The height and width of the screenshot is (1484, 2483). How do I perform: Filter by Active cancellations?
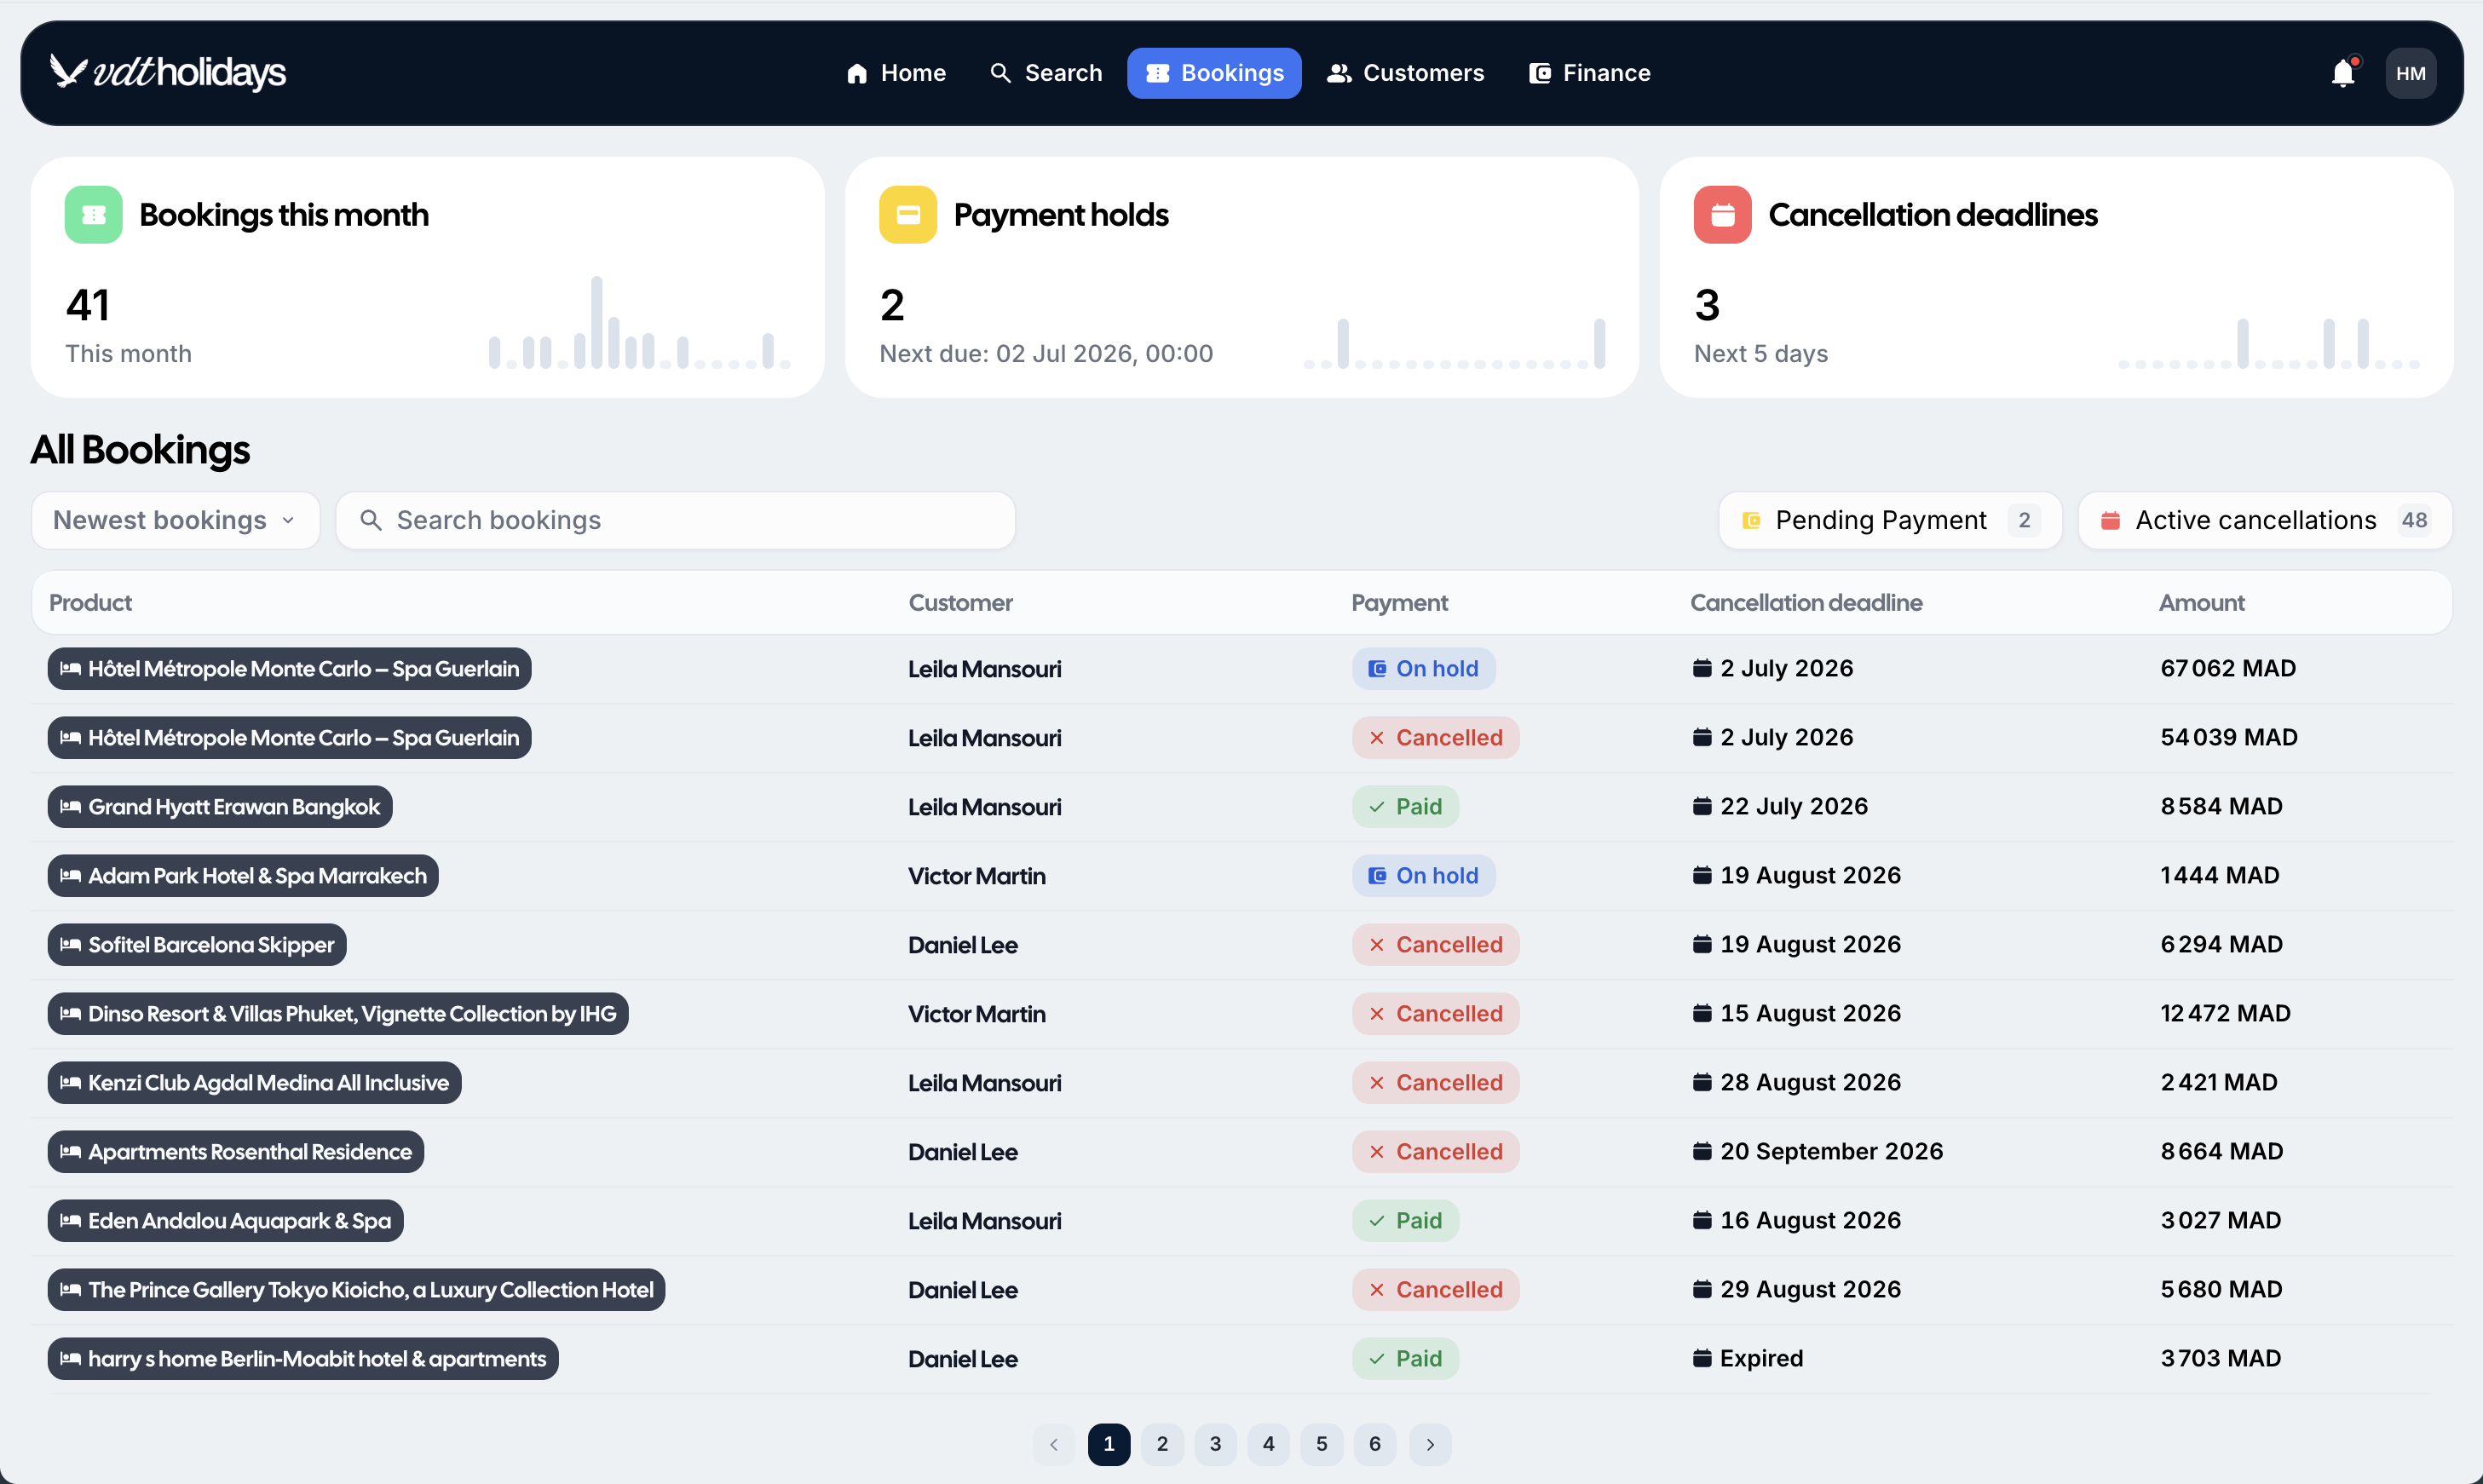point(2264,520)
